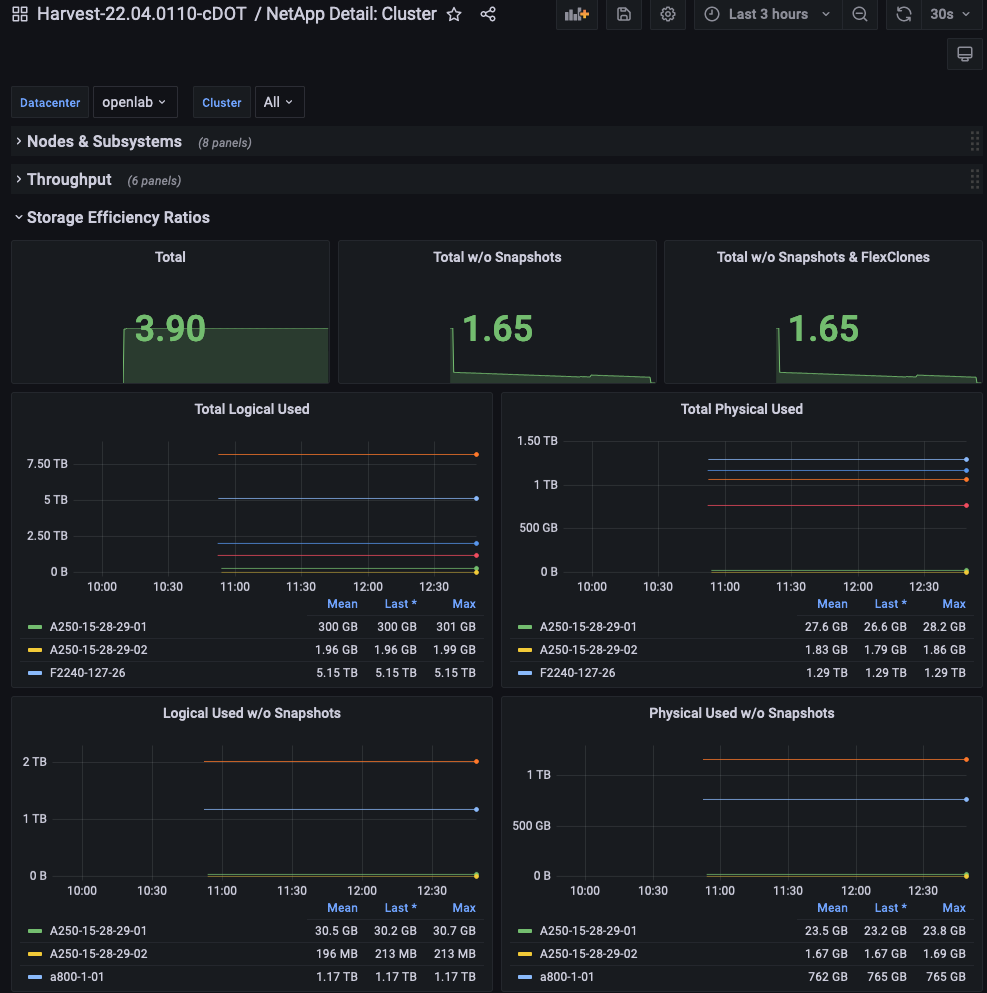Sort the Total Logical Used legend by Max
Screen dimensions: 987x993
tap(463, 603)
